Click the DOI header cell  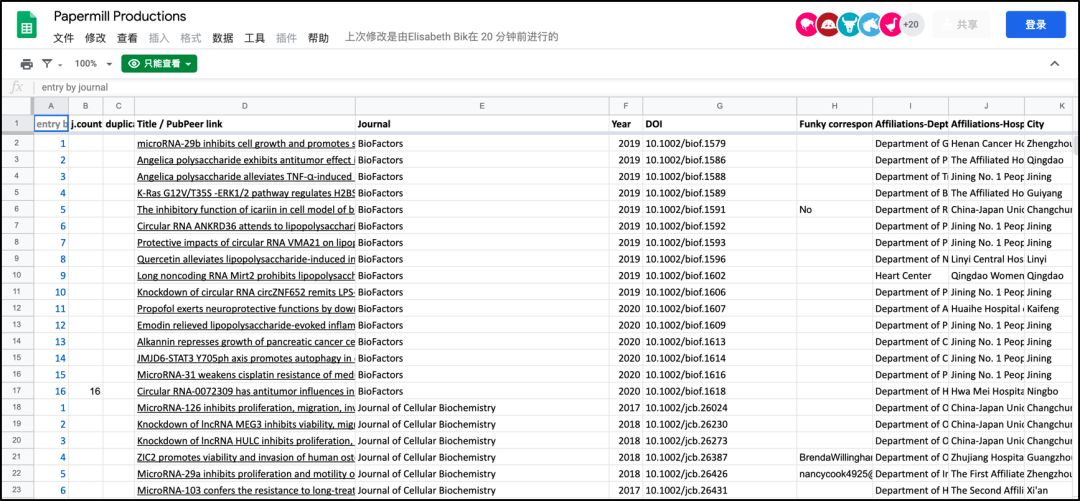[x=720, y=125]
